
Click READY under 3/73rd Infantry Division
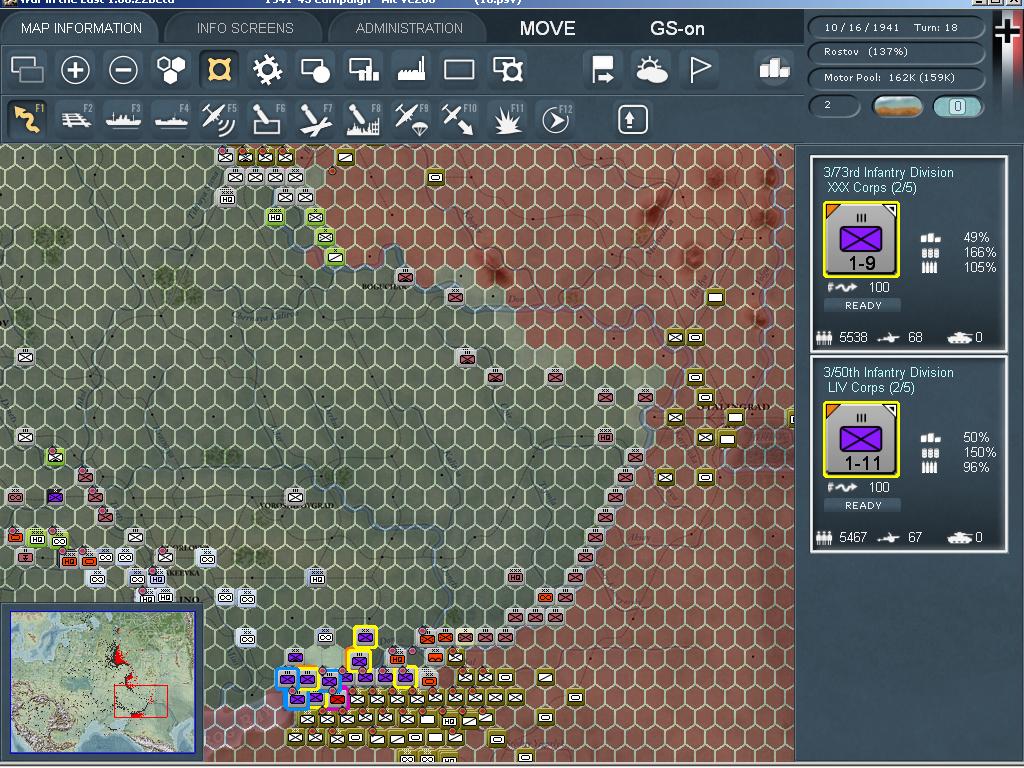point(863,305)
